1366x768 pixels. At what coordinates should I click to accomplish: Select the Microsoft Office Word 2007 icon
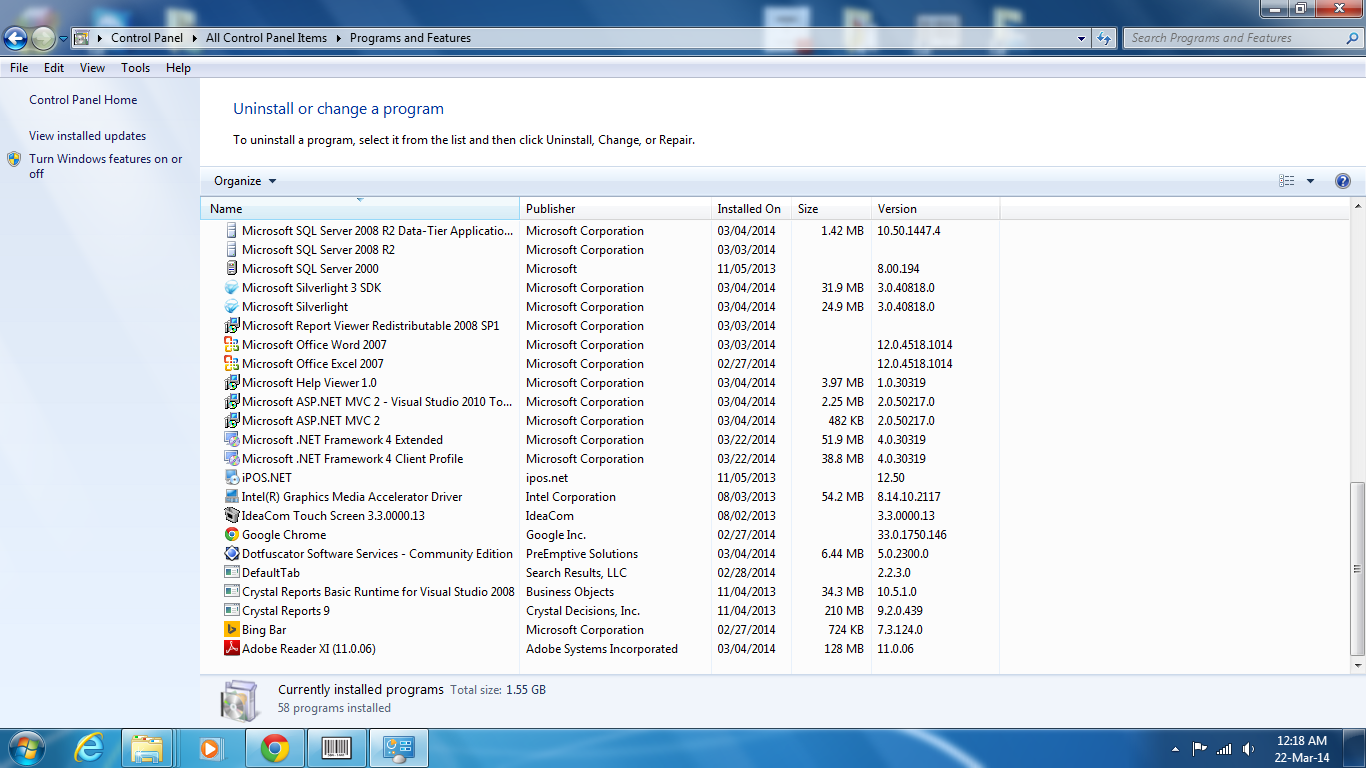coord(232,345)
